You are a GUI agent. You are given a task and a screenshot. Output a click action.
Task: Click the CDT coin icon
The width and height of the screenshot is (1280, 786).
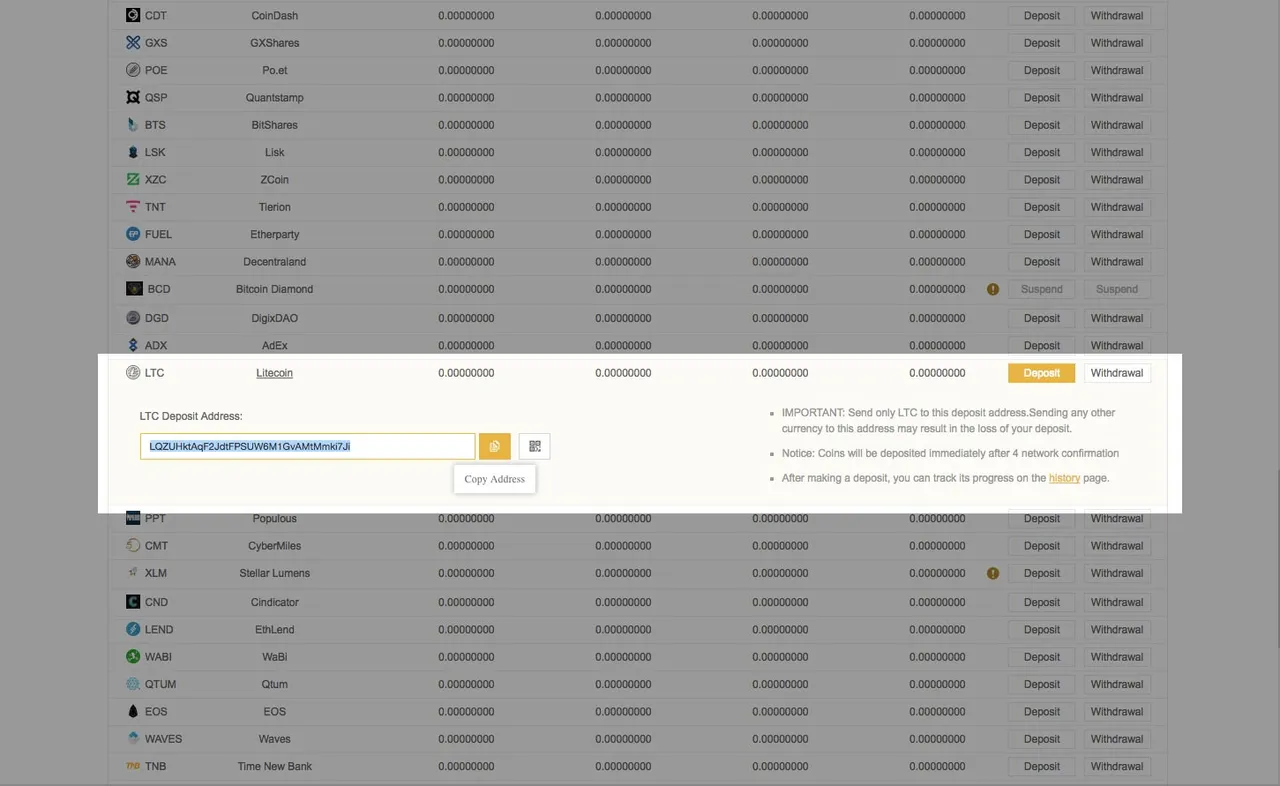(133, 15)
